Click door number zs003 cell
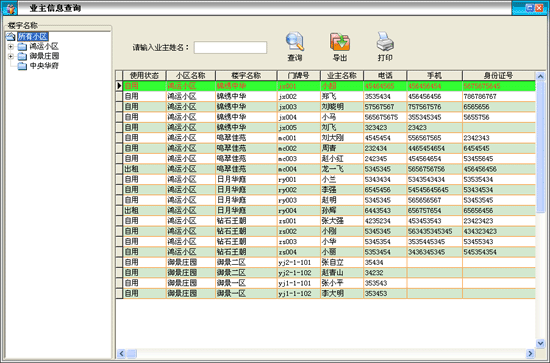Viewport: 550px width, 363px height. [299, 242]
